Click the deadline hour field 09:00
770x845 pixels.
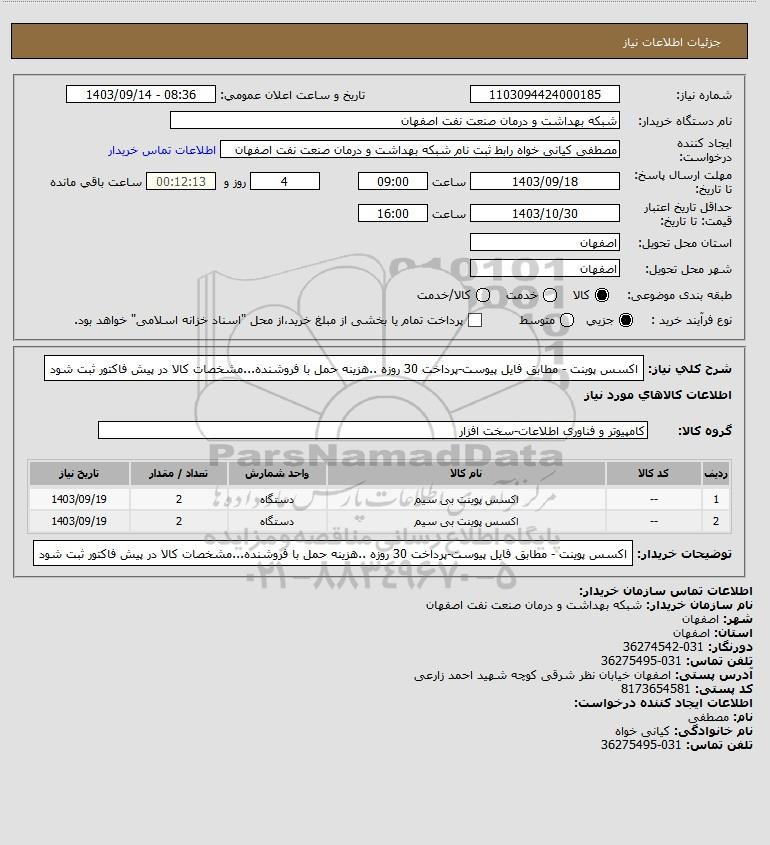(393, 182)
